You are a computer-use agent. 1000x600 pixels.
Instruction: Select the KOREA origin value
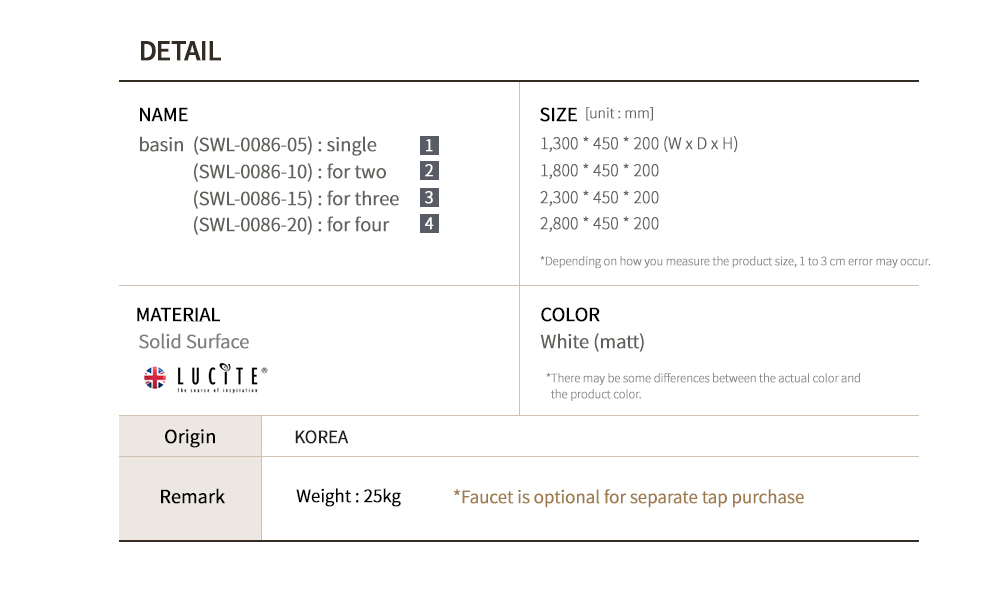[321, 437]
